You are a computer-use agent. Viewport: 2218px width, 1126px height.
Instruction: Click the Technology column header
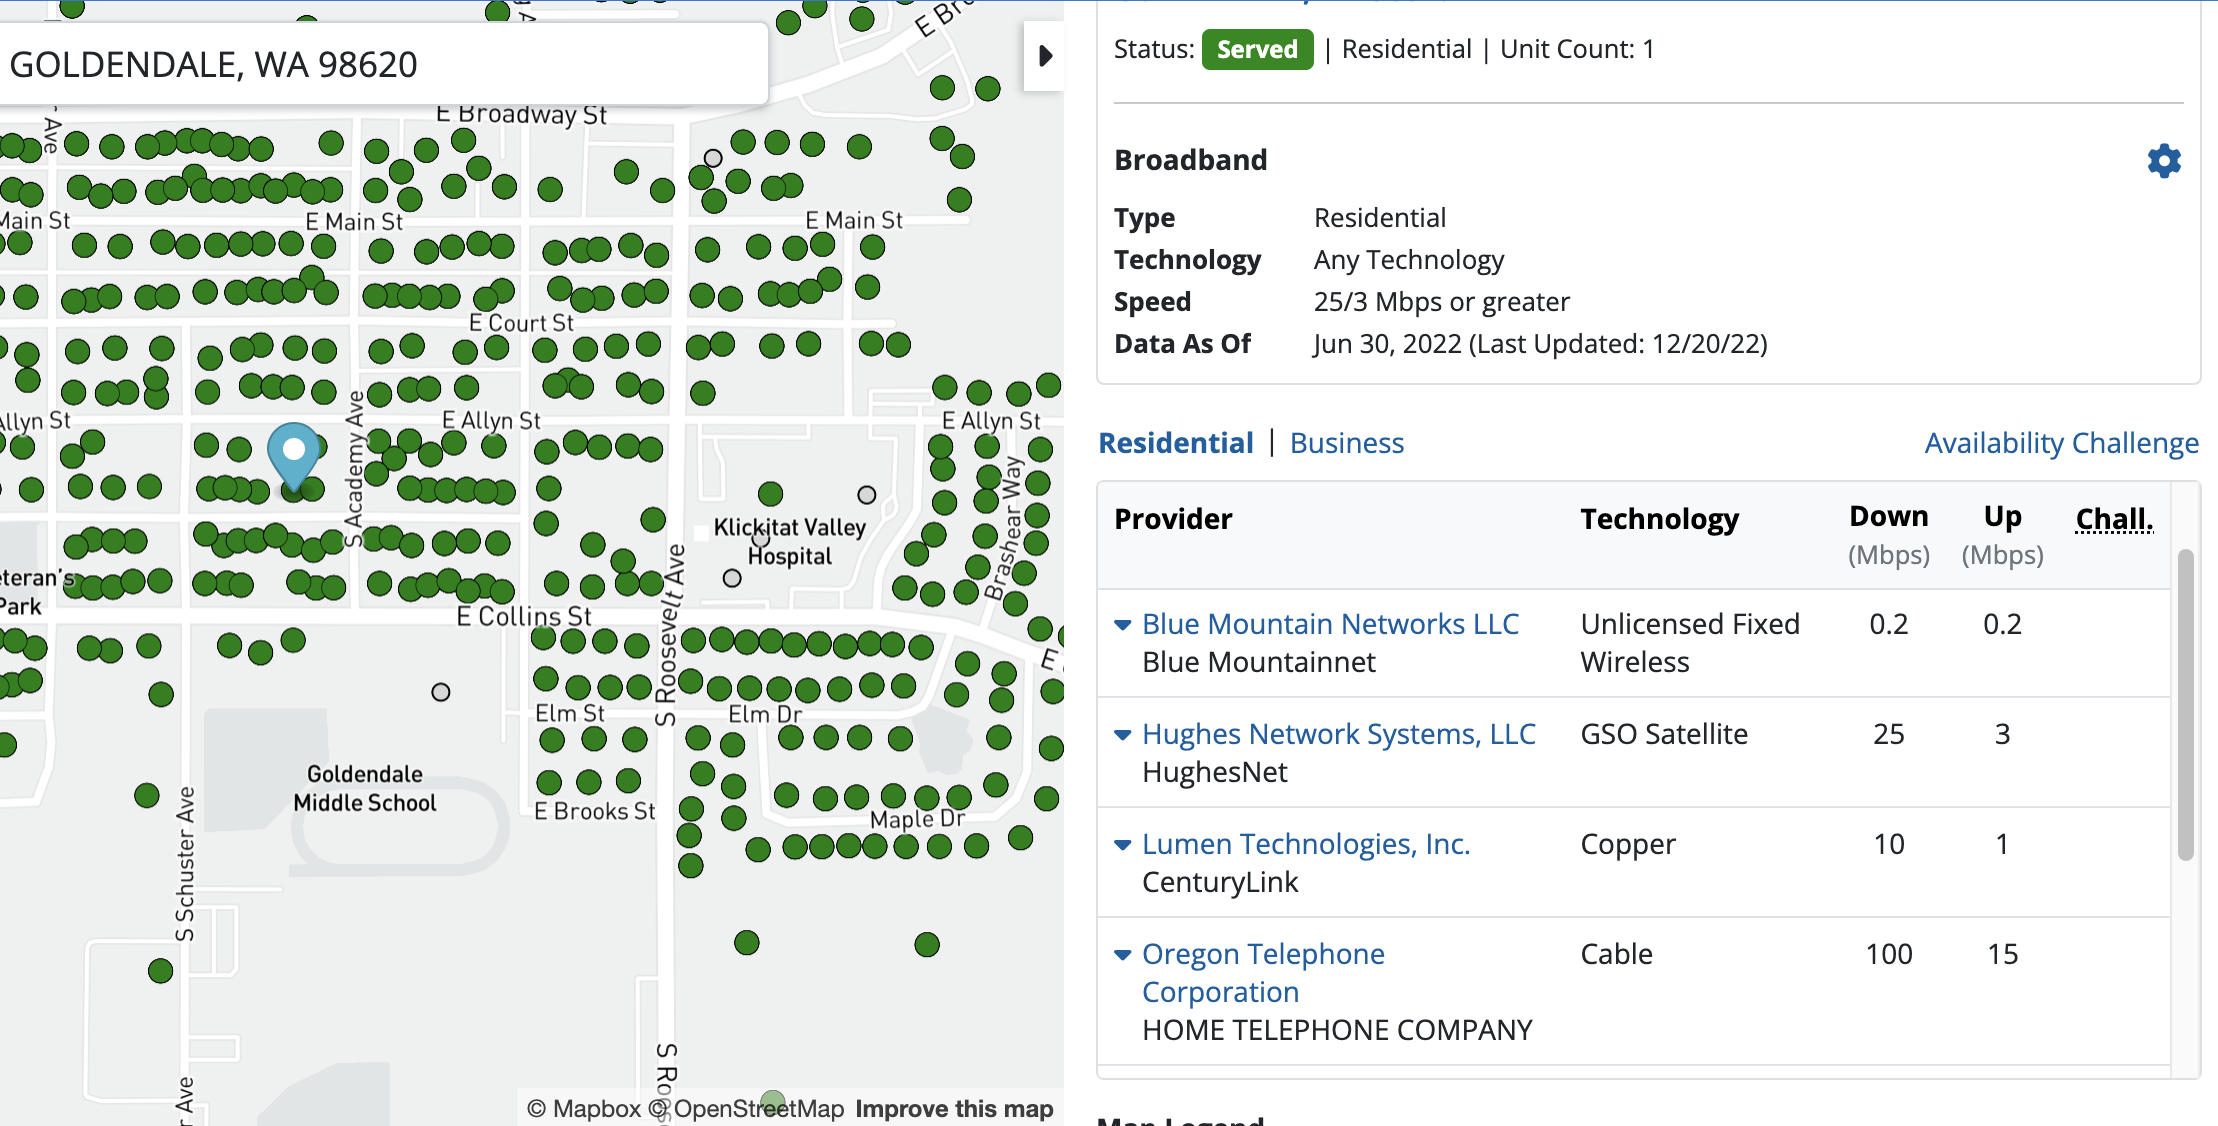point(1660,519)
